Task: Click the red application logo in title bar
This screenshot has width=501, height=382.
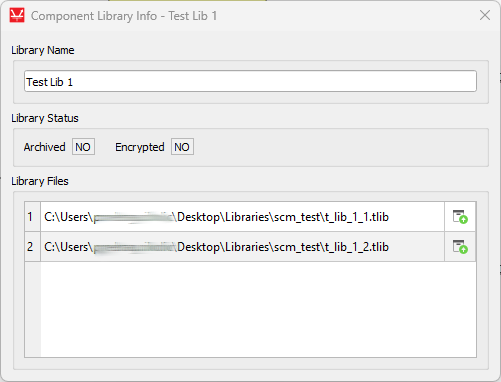Action: (17, 16)
